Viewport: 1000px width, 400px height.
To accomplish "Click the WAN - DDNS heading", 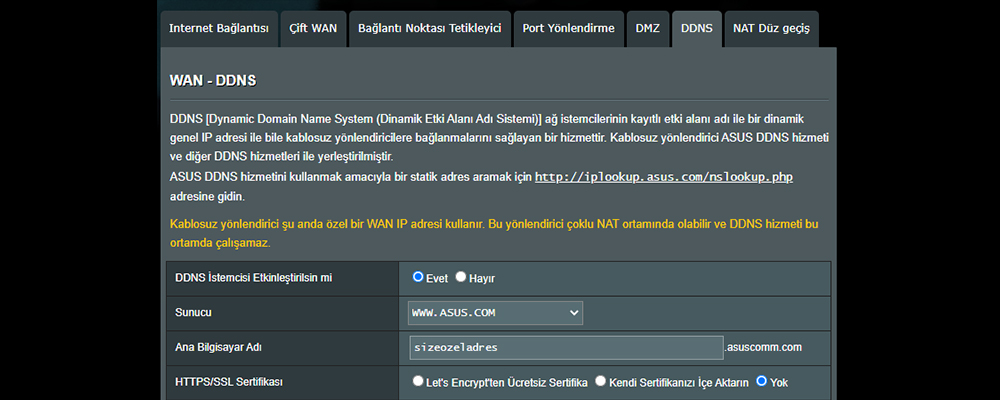I will click(212, 81).
